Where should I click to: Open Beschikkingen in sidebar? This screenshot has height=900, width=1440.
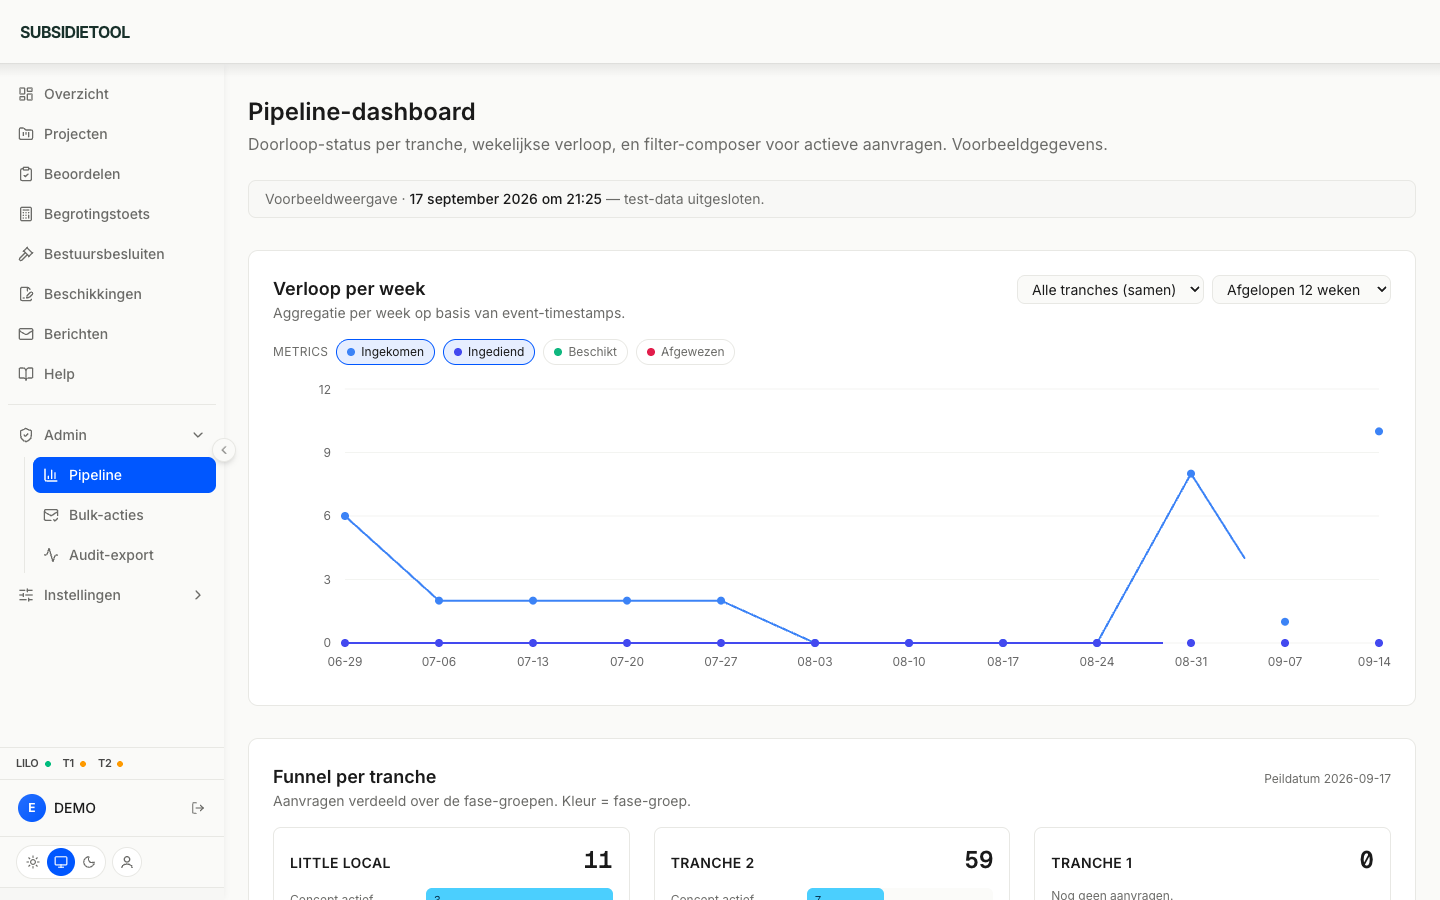(x=112, y=294)
